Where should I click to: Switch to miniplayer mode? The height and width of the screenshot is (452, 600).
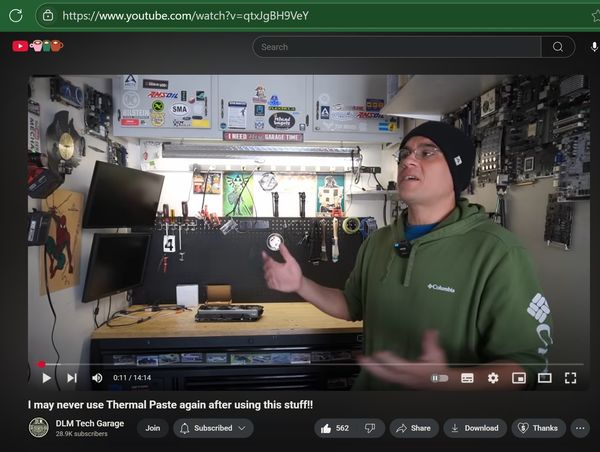pyautogui.click(x=519, y=378)
